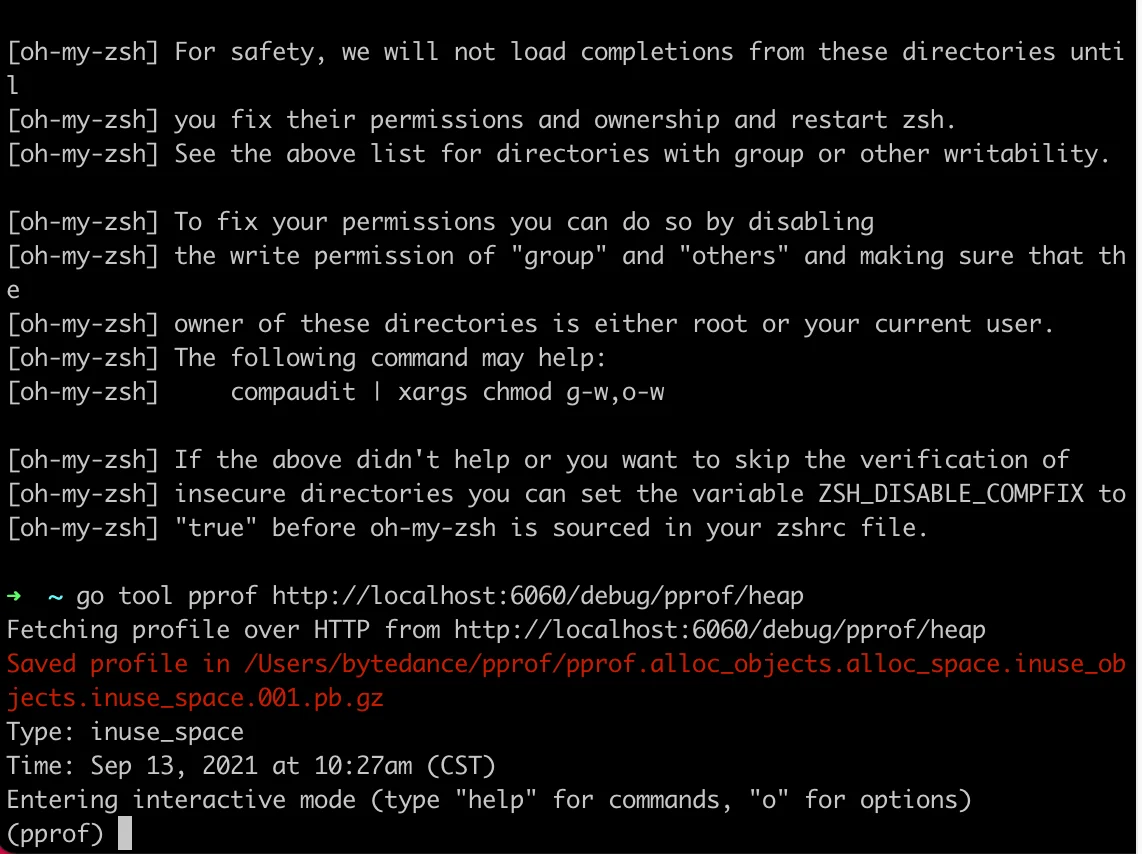
Task: Click the 'Entering interactive mode' line
Action: [x=489, y=800]
